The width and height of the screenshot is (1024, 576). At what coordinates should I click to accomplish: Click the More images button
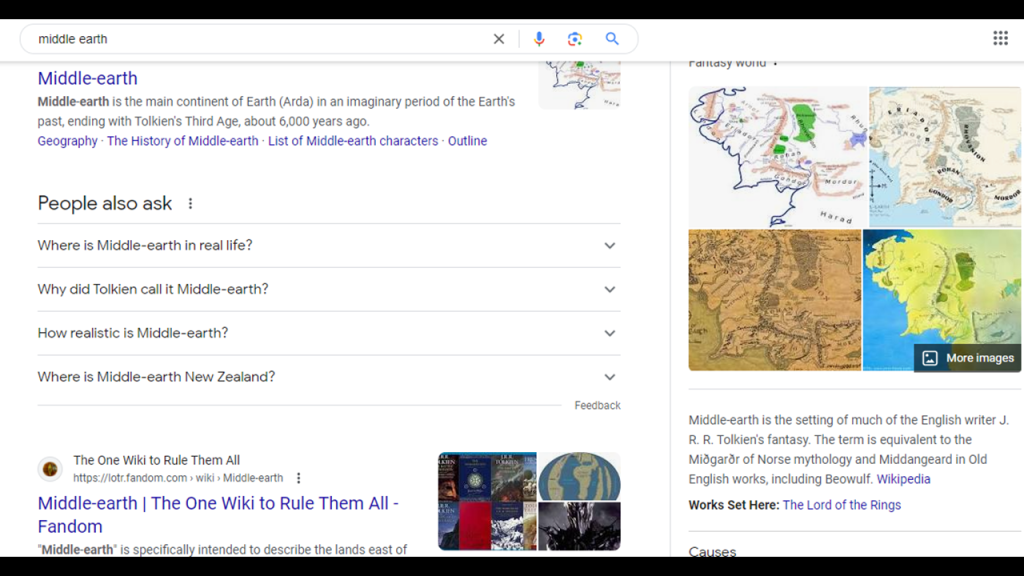[x=967, y=358]
